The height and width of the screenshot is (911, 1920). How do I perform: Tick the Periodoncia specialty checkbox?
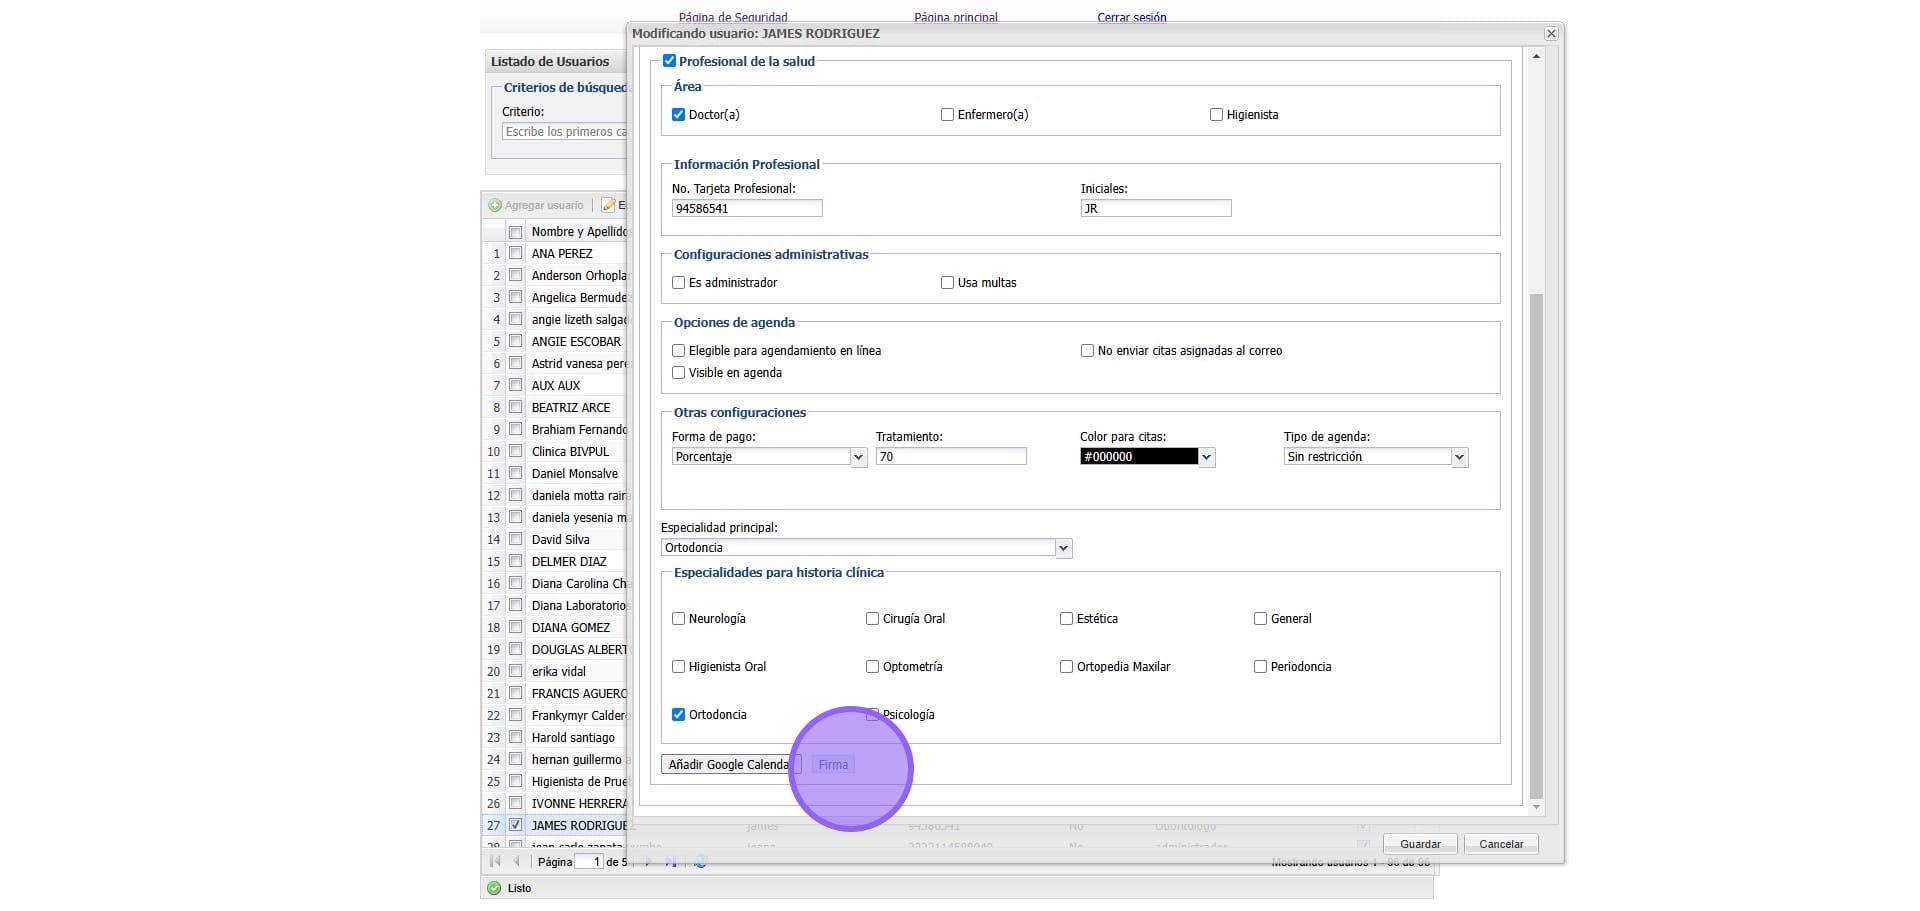coord(1260,667)
